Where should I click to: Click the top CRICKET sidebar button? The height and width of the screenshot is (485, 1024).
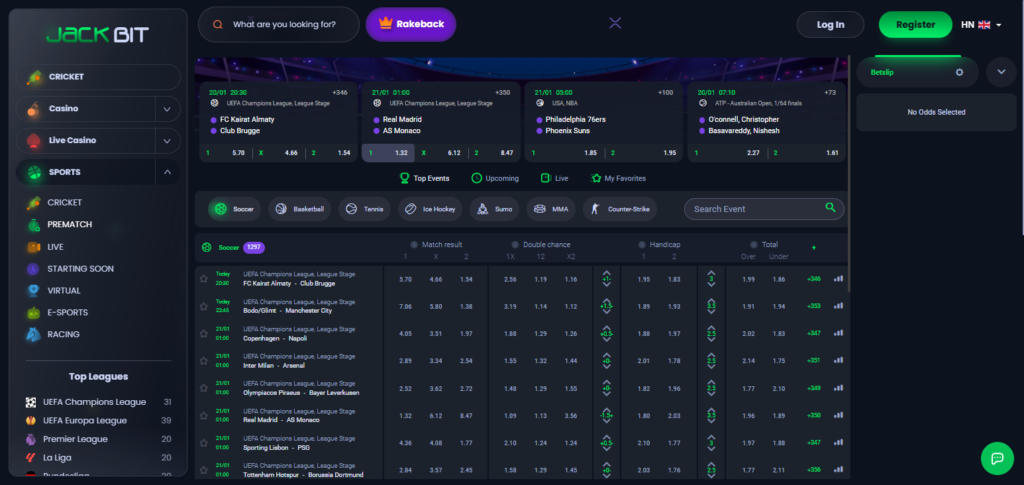point(98,77)
